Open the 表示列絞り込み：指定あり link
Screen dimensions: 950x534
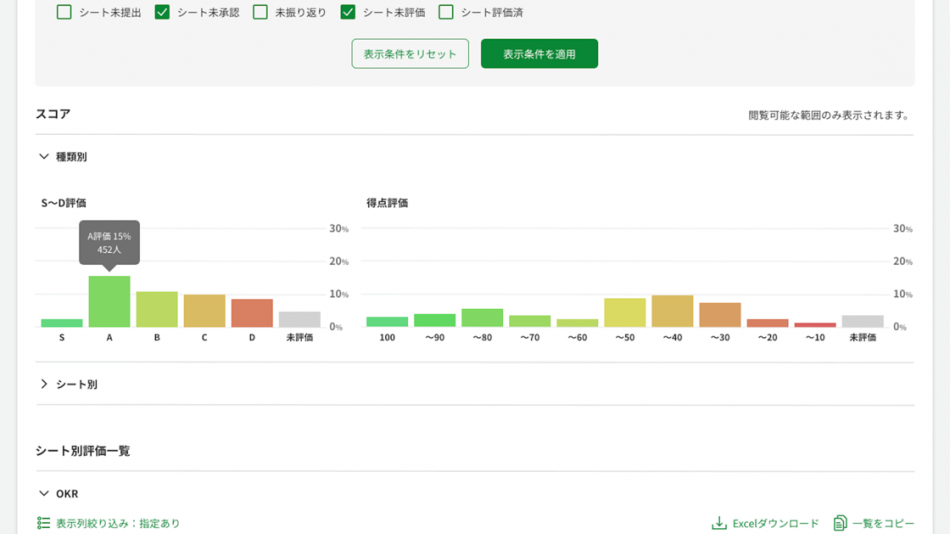point(118,523)
